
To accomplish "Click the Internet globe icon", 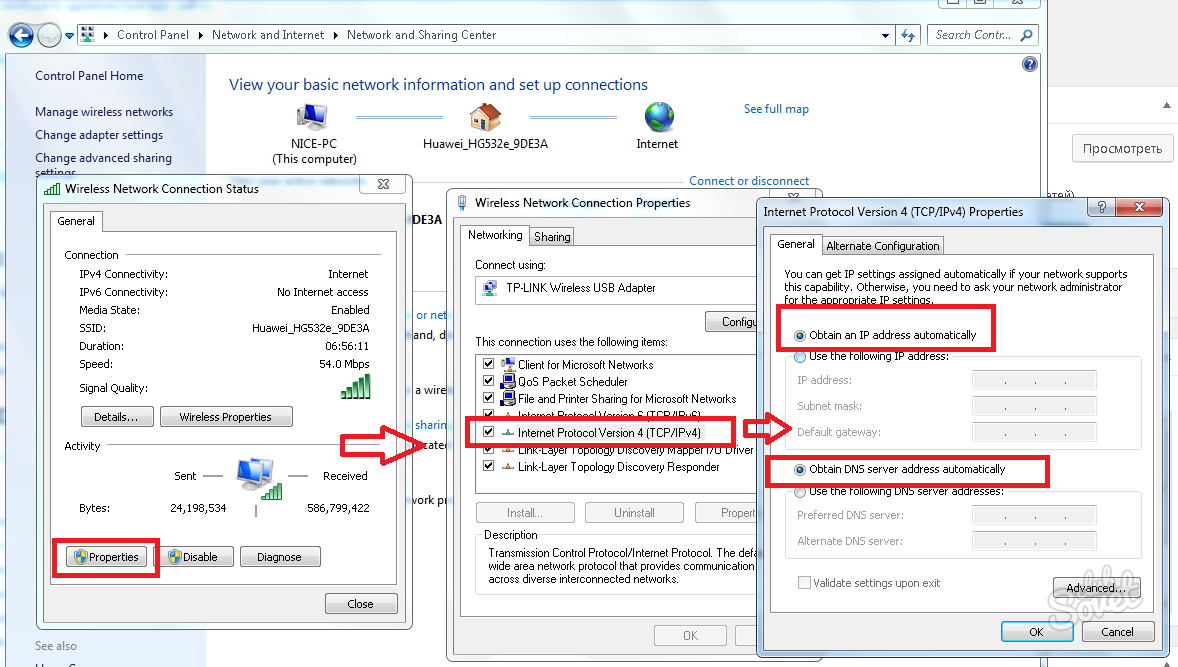I will pos(659,117).
